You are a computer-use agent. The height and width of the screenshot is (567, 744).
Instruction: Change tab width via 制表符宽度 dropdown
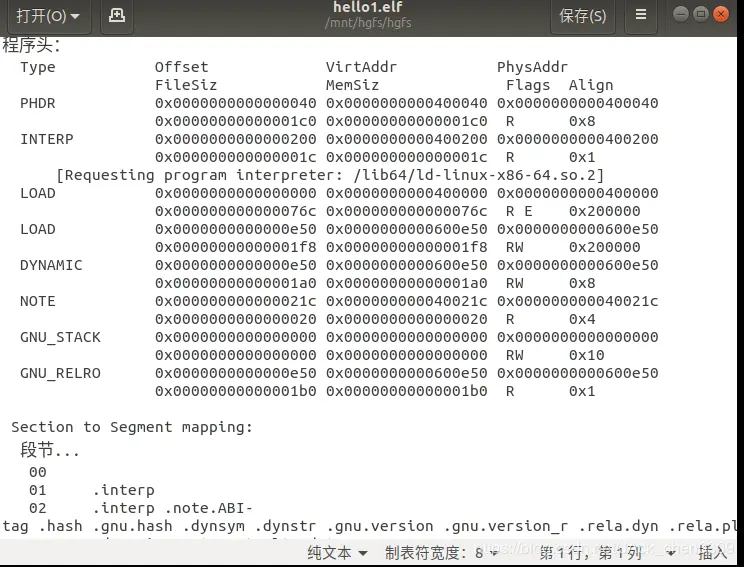pos(441,553)
